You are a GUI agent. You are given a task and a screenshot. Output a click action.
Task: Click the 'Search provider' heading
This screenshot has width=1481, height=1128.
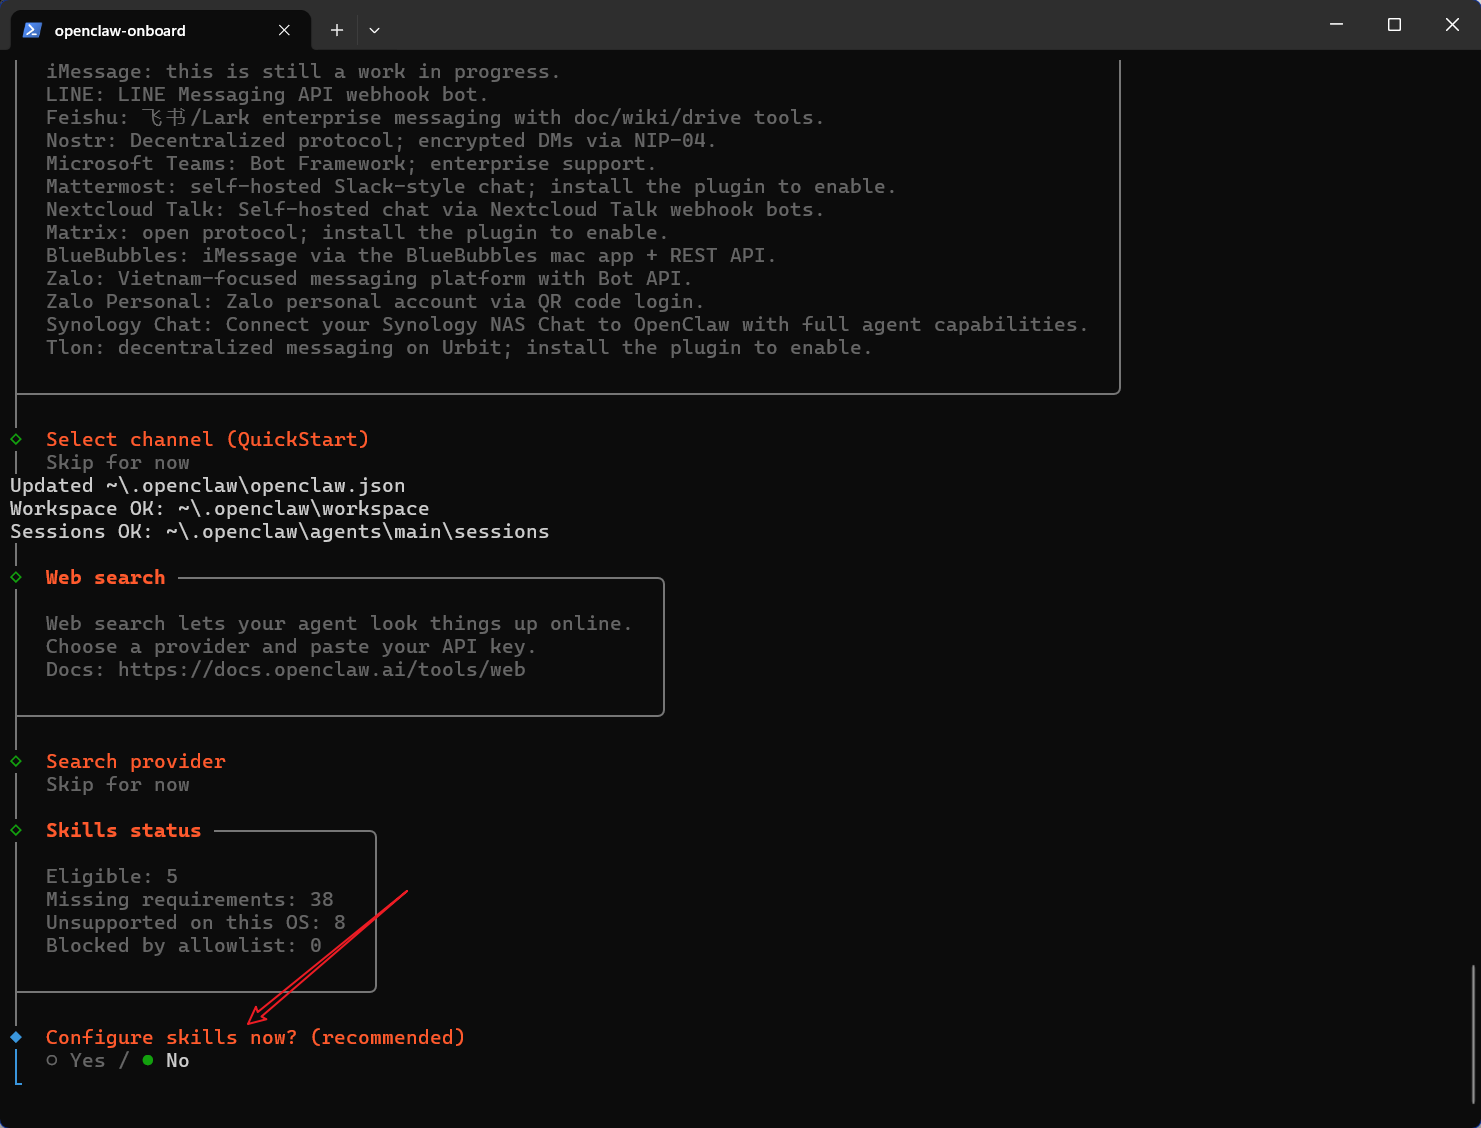pos(136,762)
